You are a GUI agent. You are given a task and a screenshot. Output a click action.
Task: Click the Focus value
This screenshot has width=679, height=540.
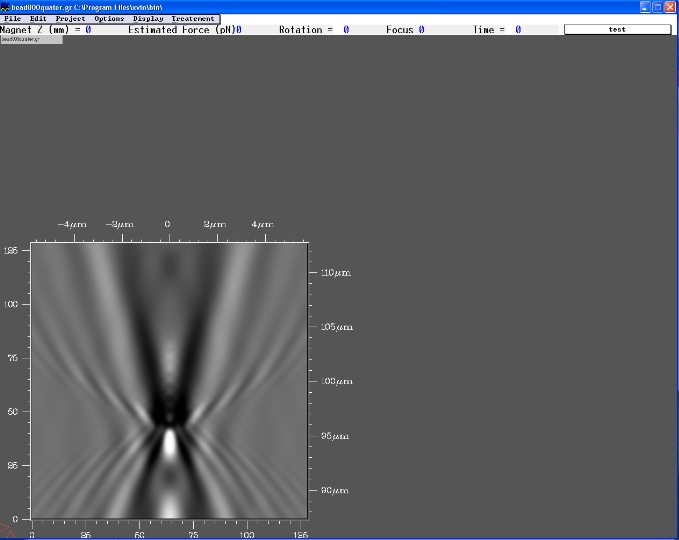coord(421,30)
